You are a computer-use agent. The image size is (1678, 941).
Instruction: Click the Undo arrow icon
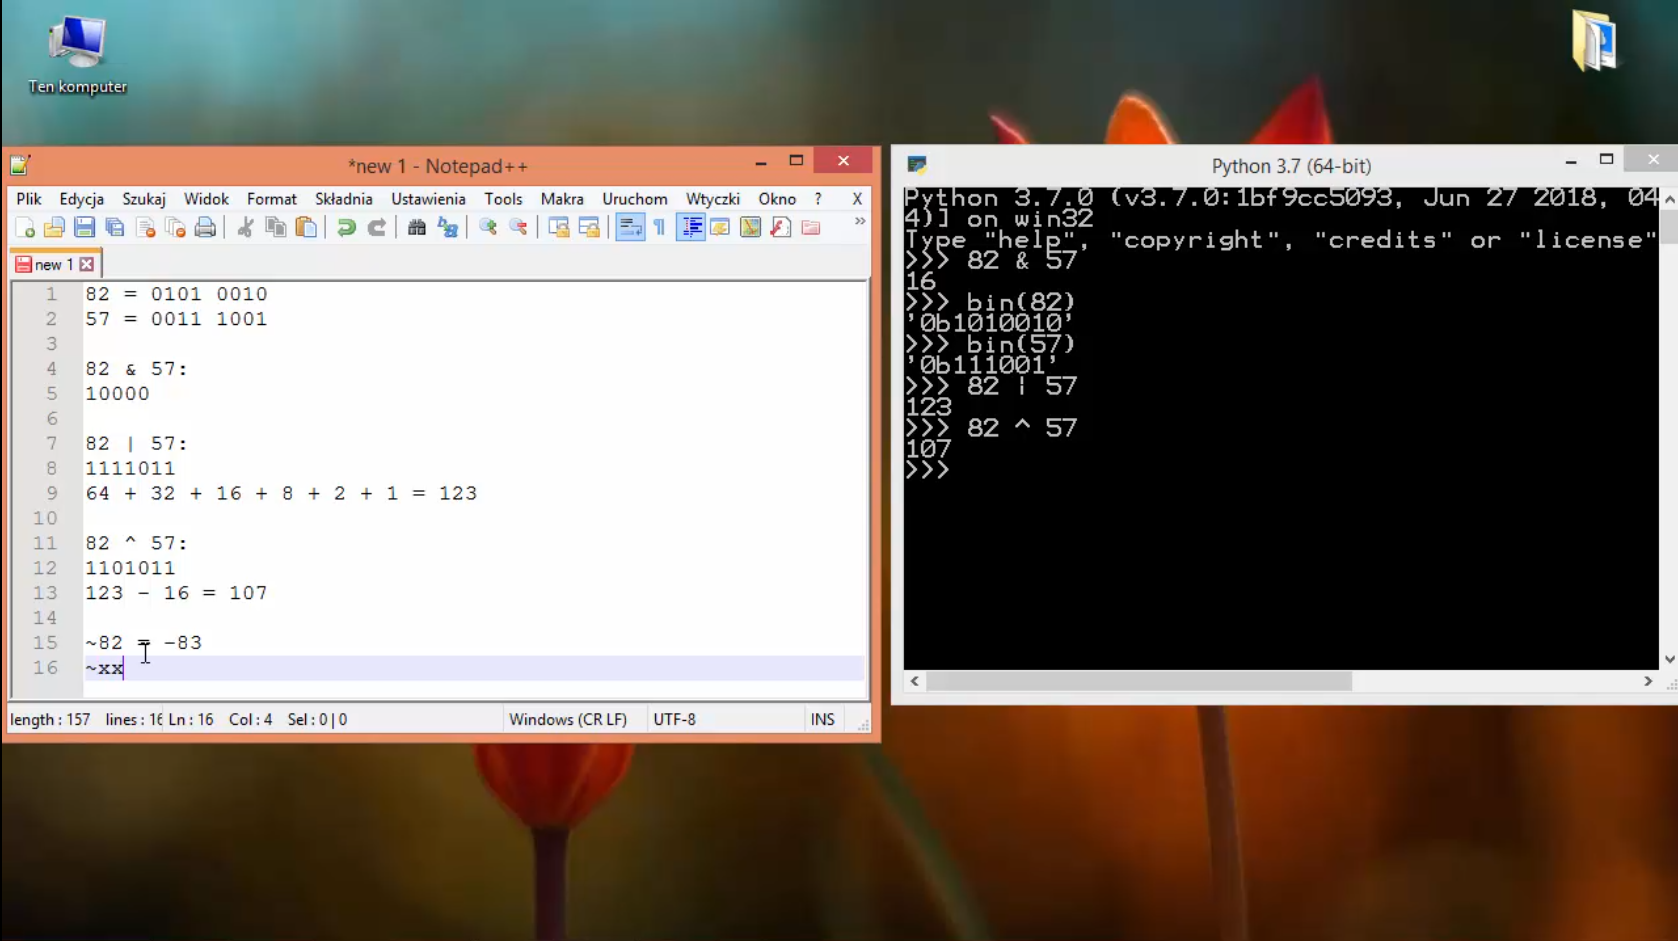346,228
